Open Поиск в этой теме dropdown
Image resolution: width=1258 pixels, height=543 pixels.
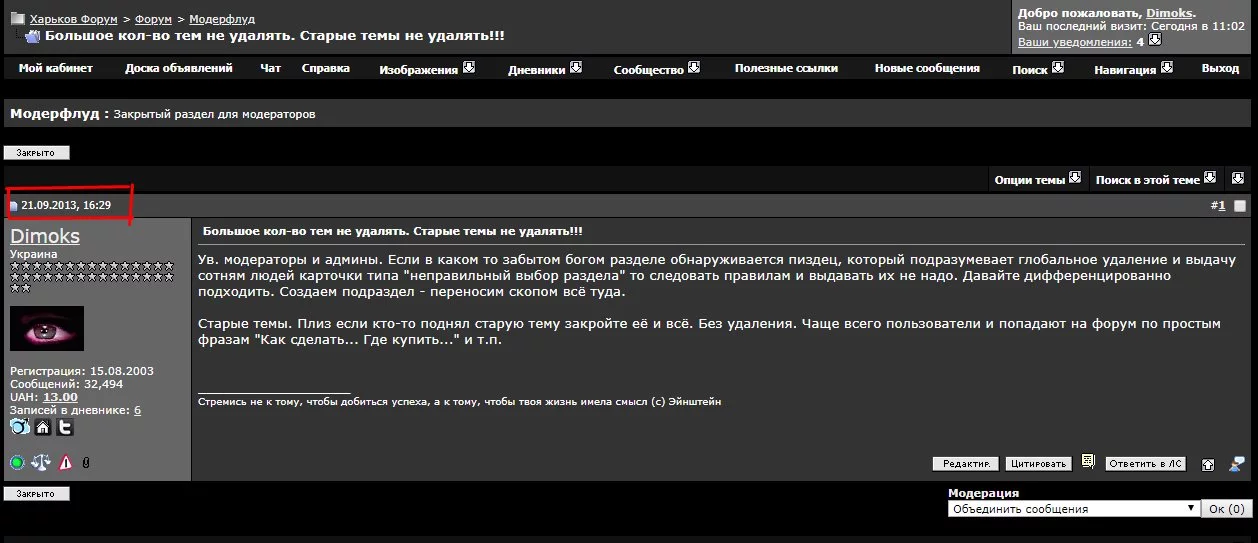(1156, 179)
